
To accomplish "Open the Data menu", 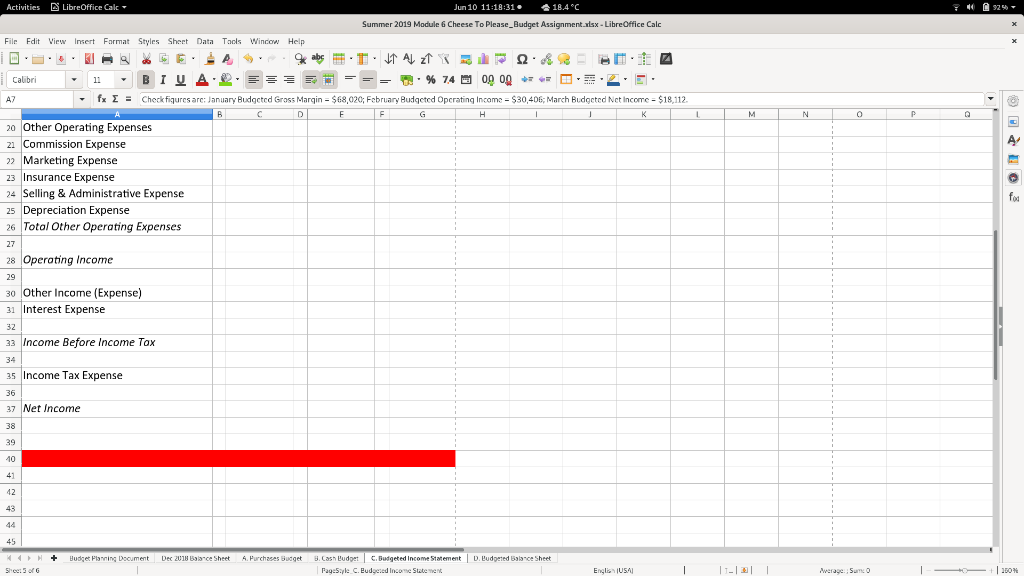I will tap(207, 43).
